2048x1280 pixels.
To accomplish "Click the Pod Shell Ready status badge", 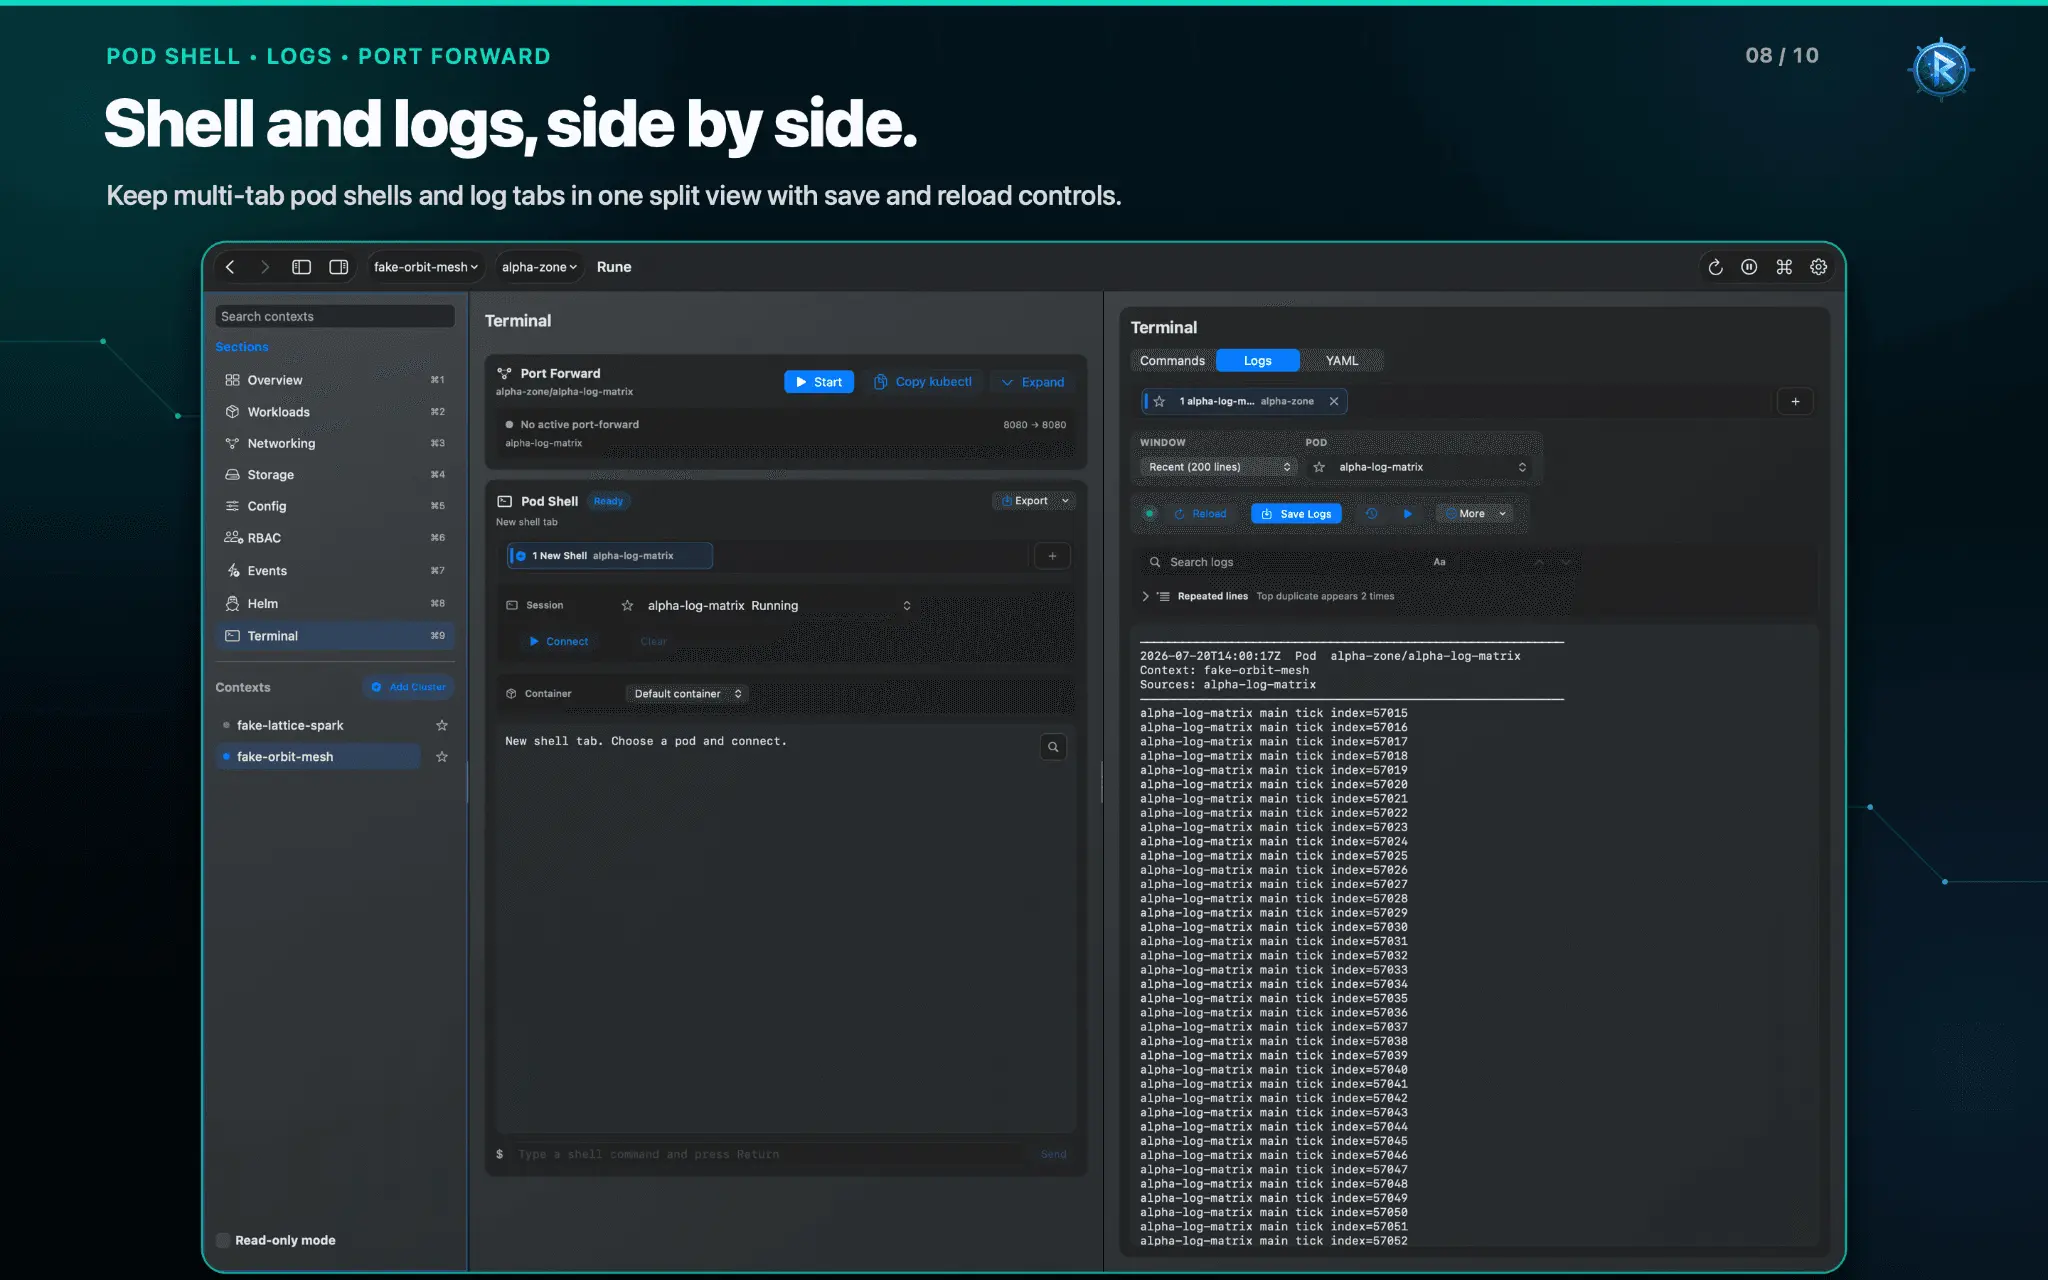I will pyautogui.click(x=608, y=502).
